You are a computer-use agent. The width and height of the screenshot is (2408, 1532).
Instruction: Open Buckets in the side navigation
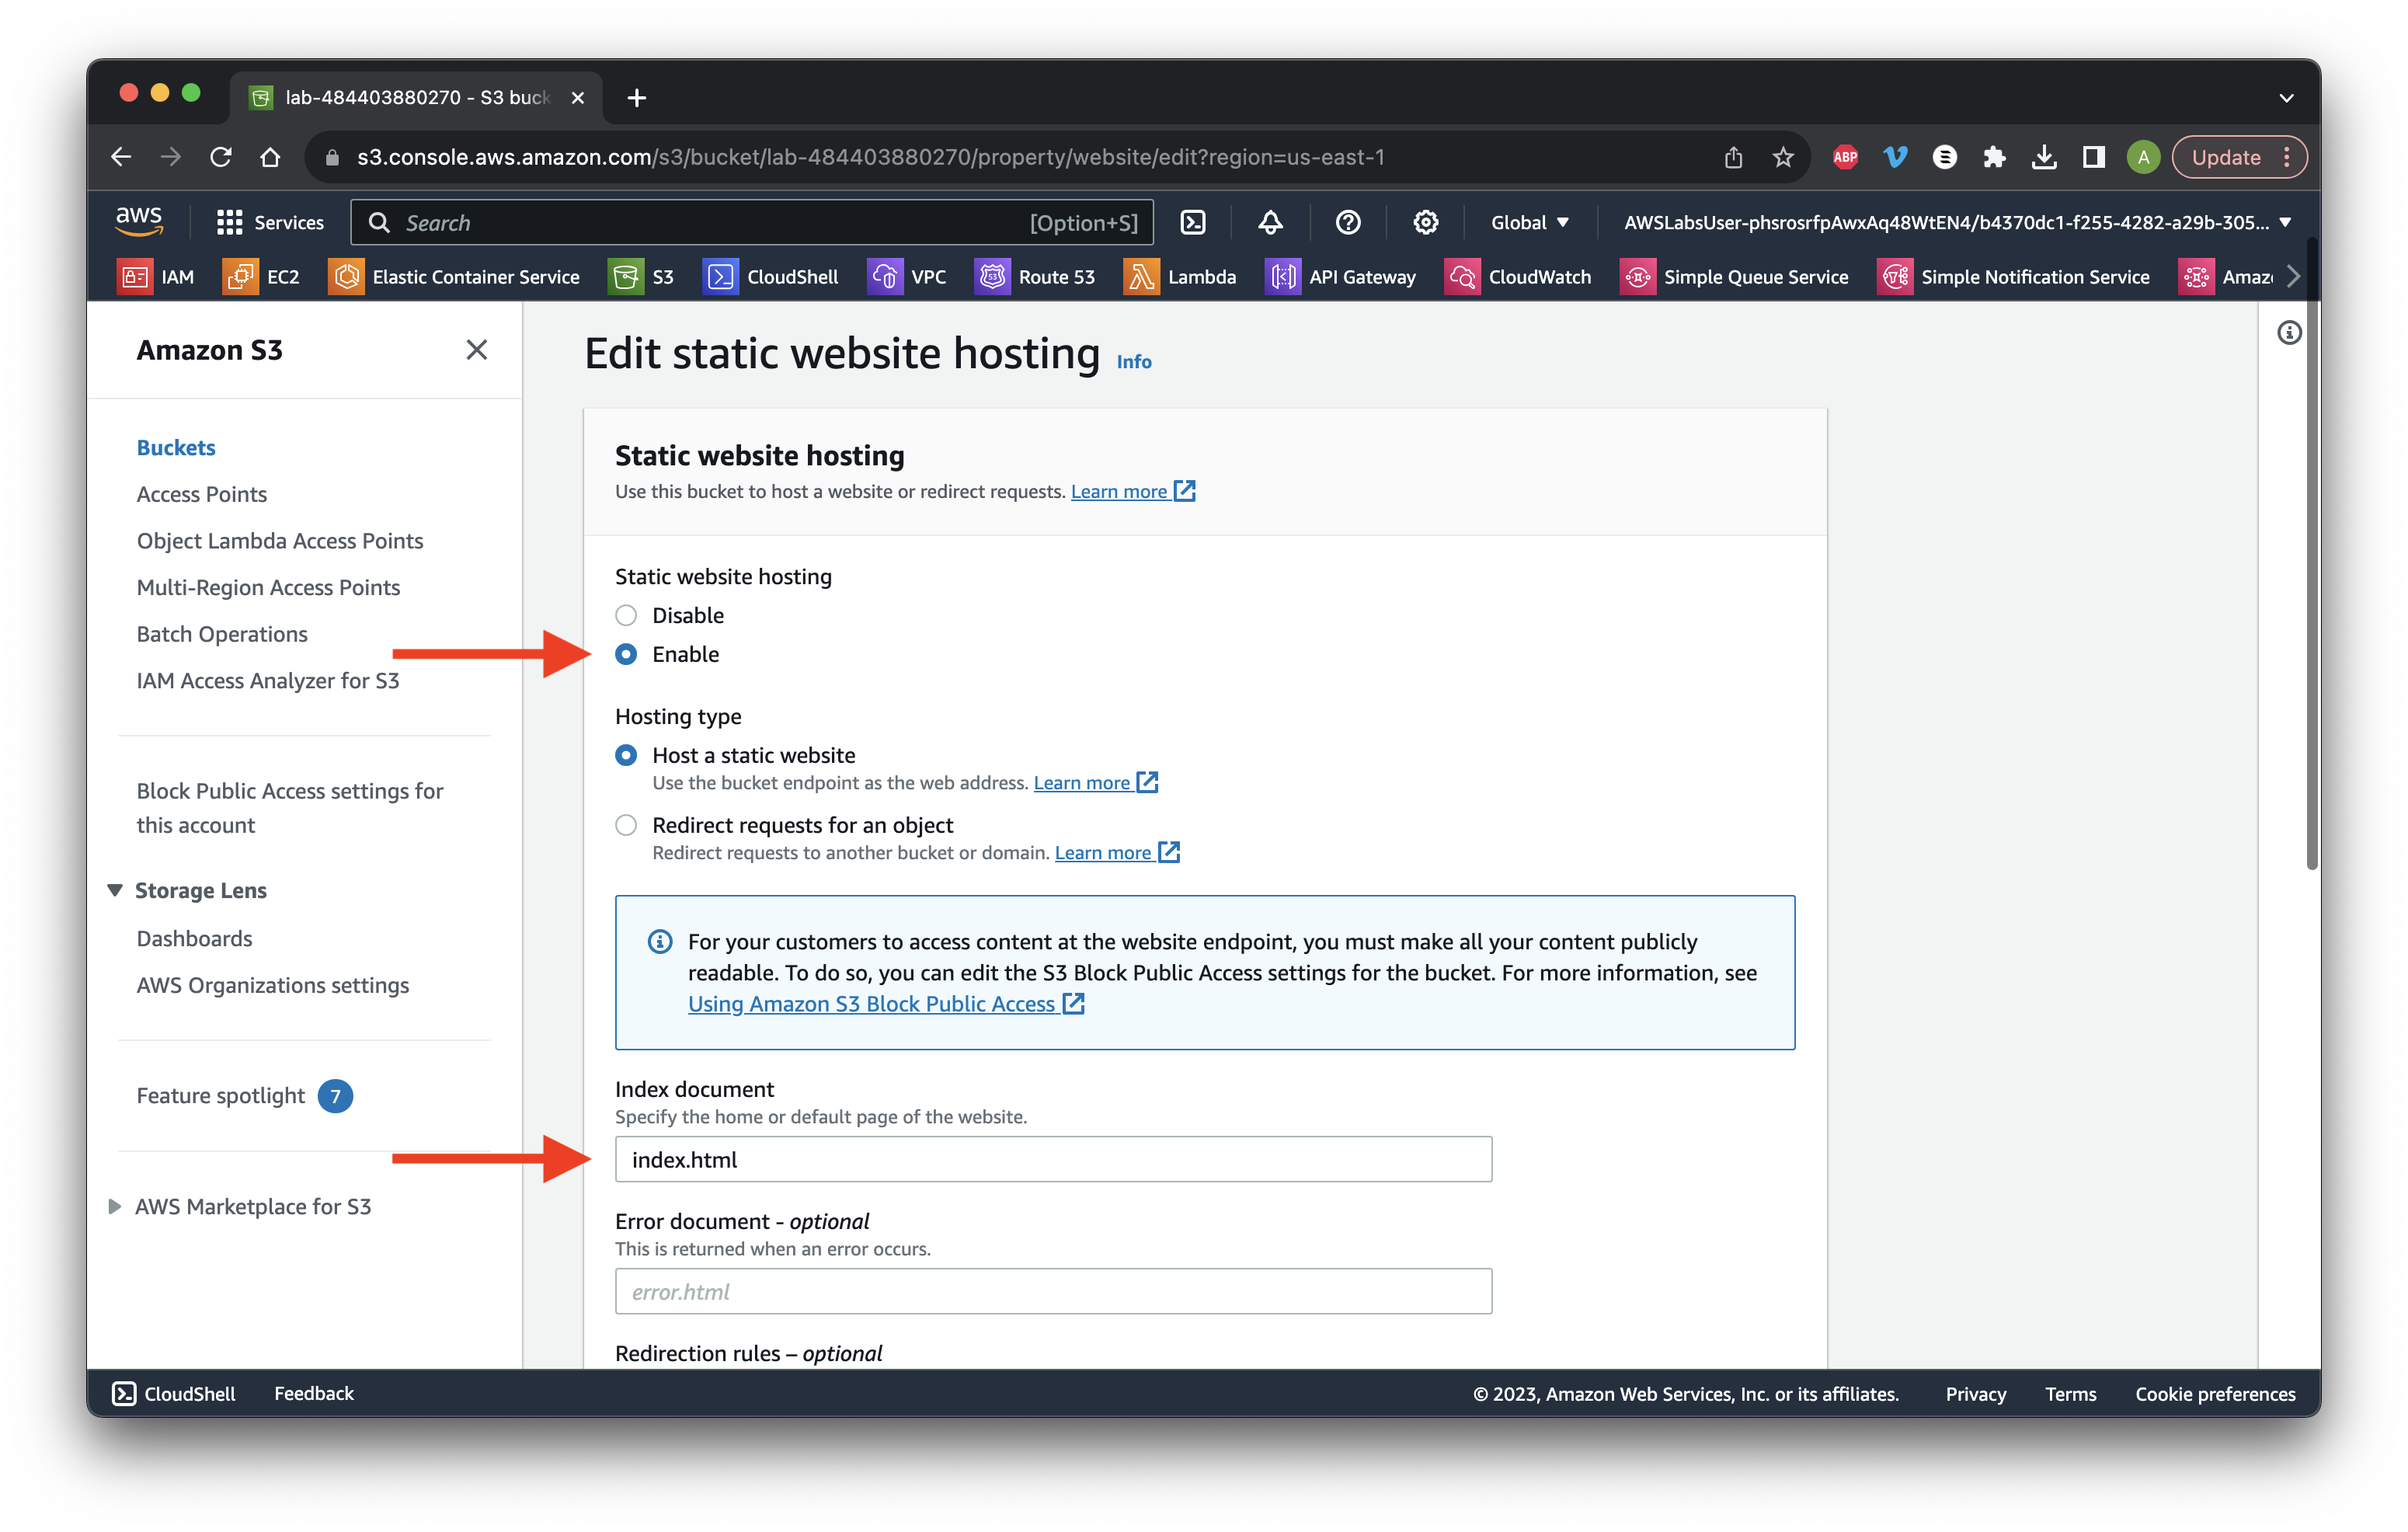coord(176,447)
